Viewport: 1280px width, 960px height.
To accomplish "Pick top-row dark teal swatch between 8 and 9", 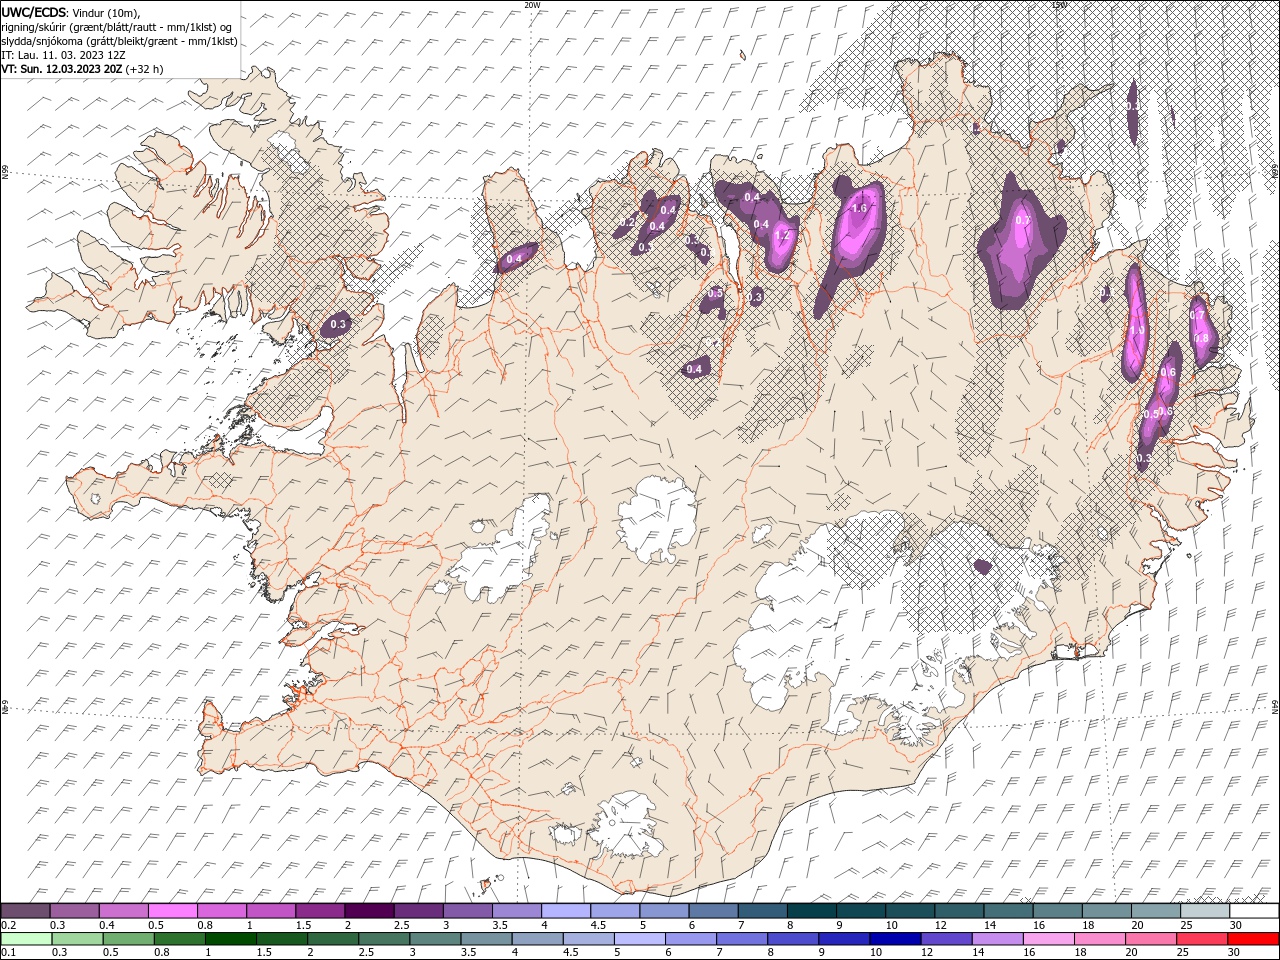I will coord(811,911).
